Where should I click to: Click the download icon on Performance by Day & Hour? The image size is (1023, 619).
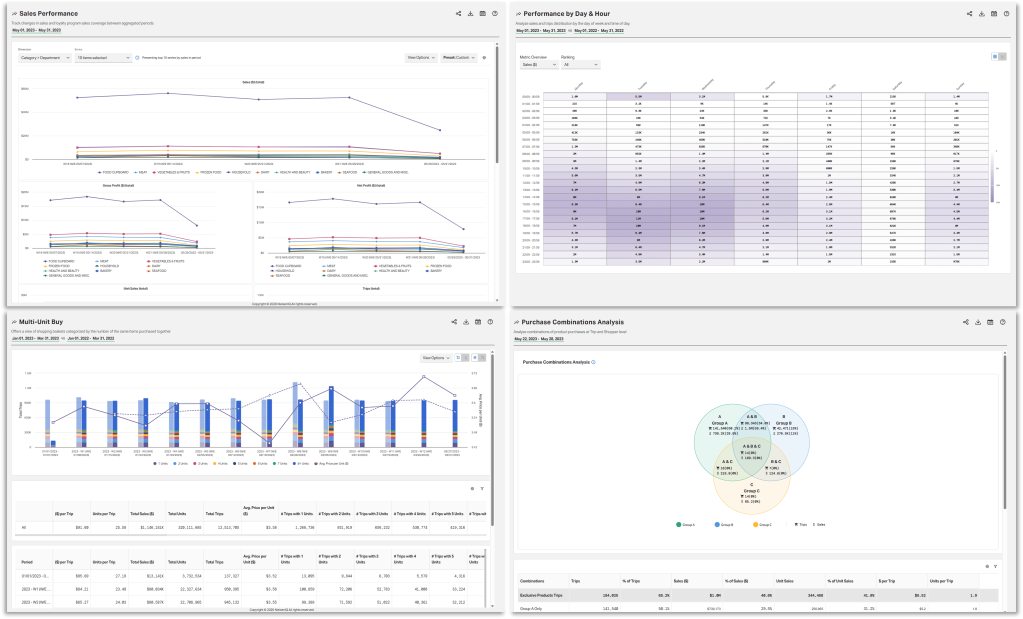[982, 13]
